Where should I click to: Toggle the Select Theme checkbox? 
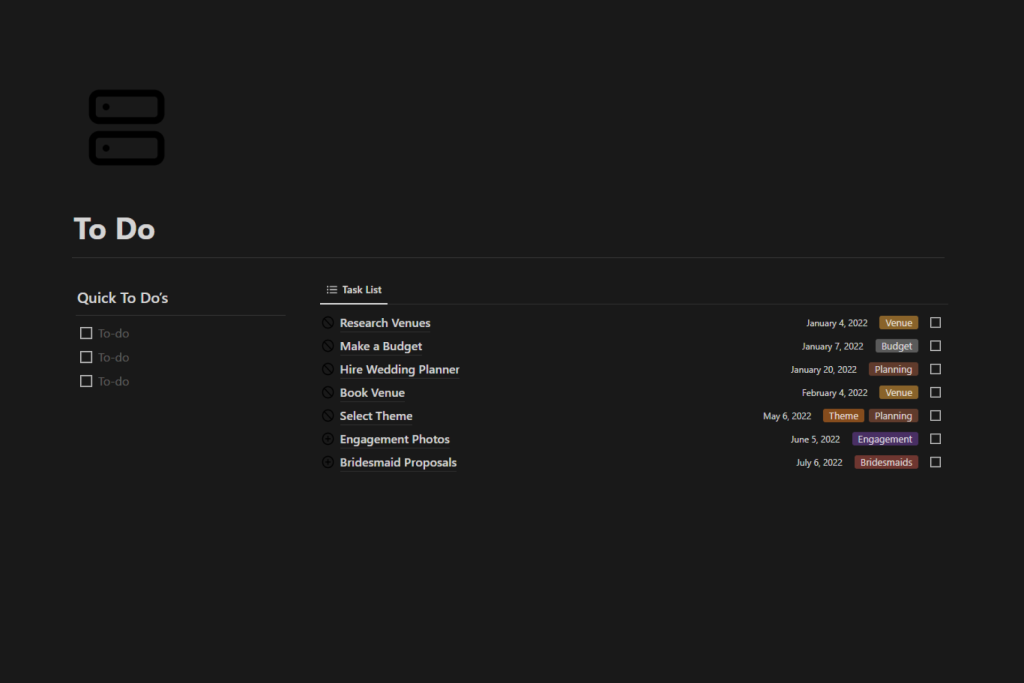pyautogui.click(x=935, y=416)
